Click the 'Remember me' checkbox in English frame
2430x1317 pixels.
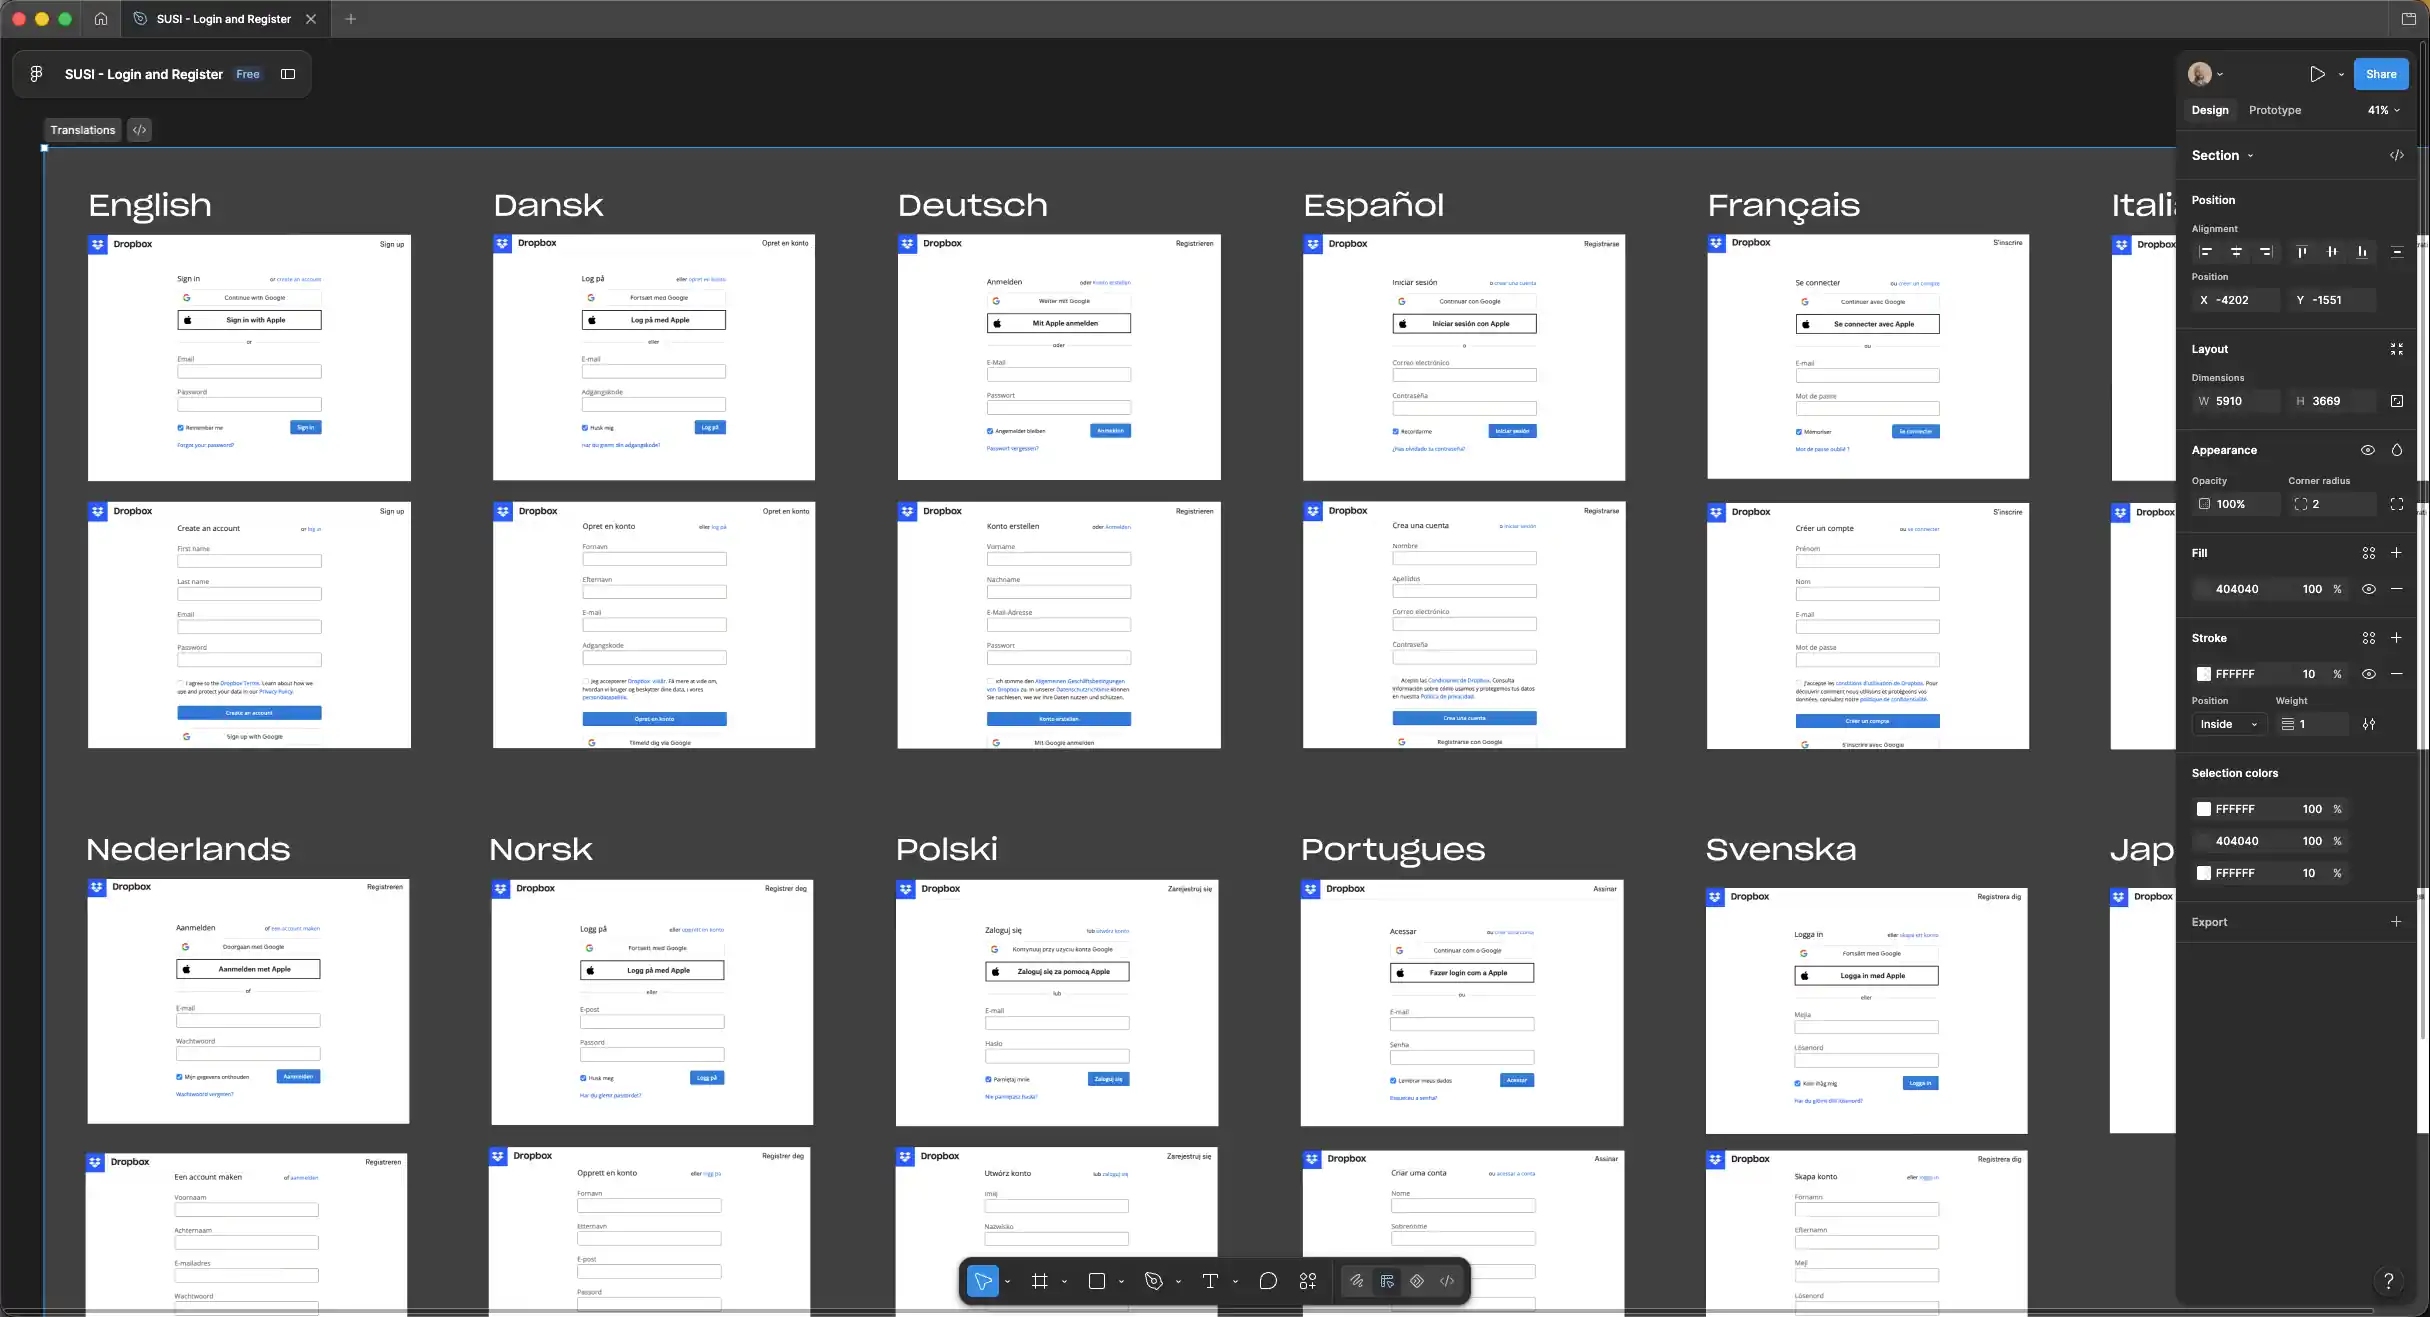click(x=180, y=428)
